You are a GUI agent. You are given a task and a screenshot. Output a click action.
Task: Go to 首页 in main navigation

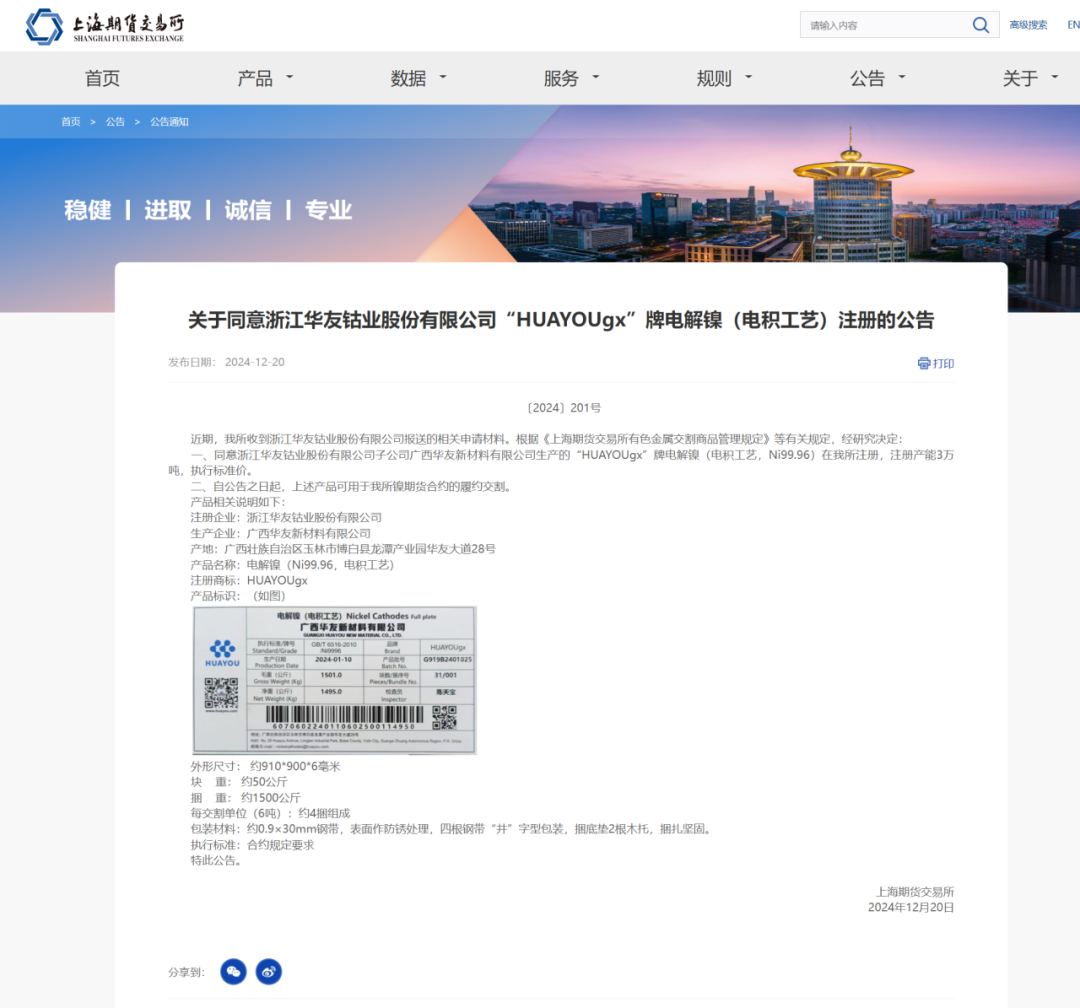tap(102, 78)
